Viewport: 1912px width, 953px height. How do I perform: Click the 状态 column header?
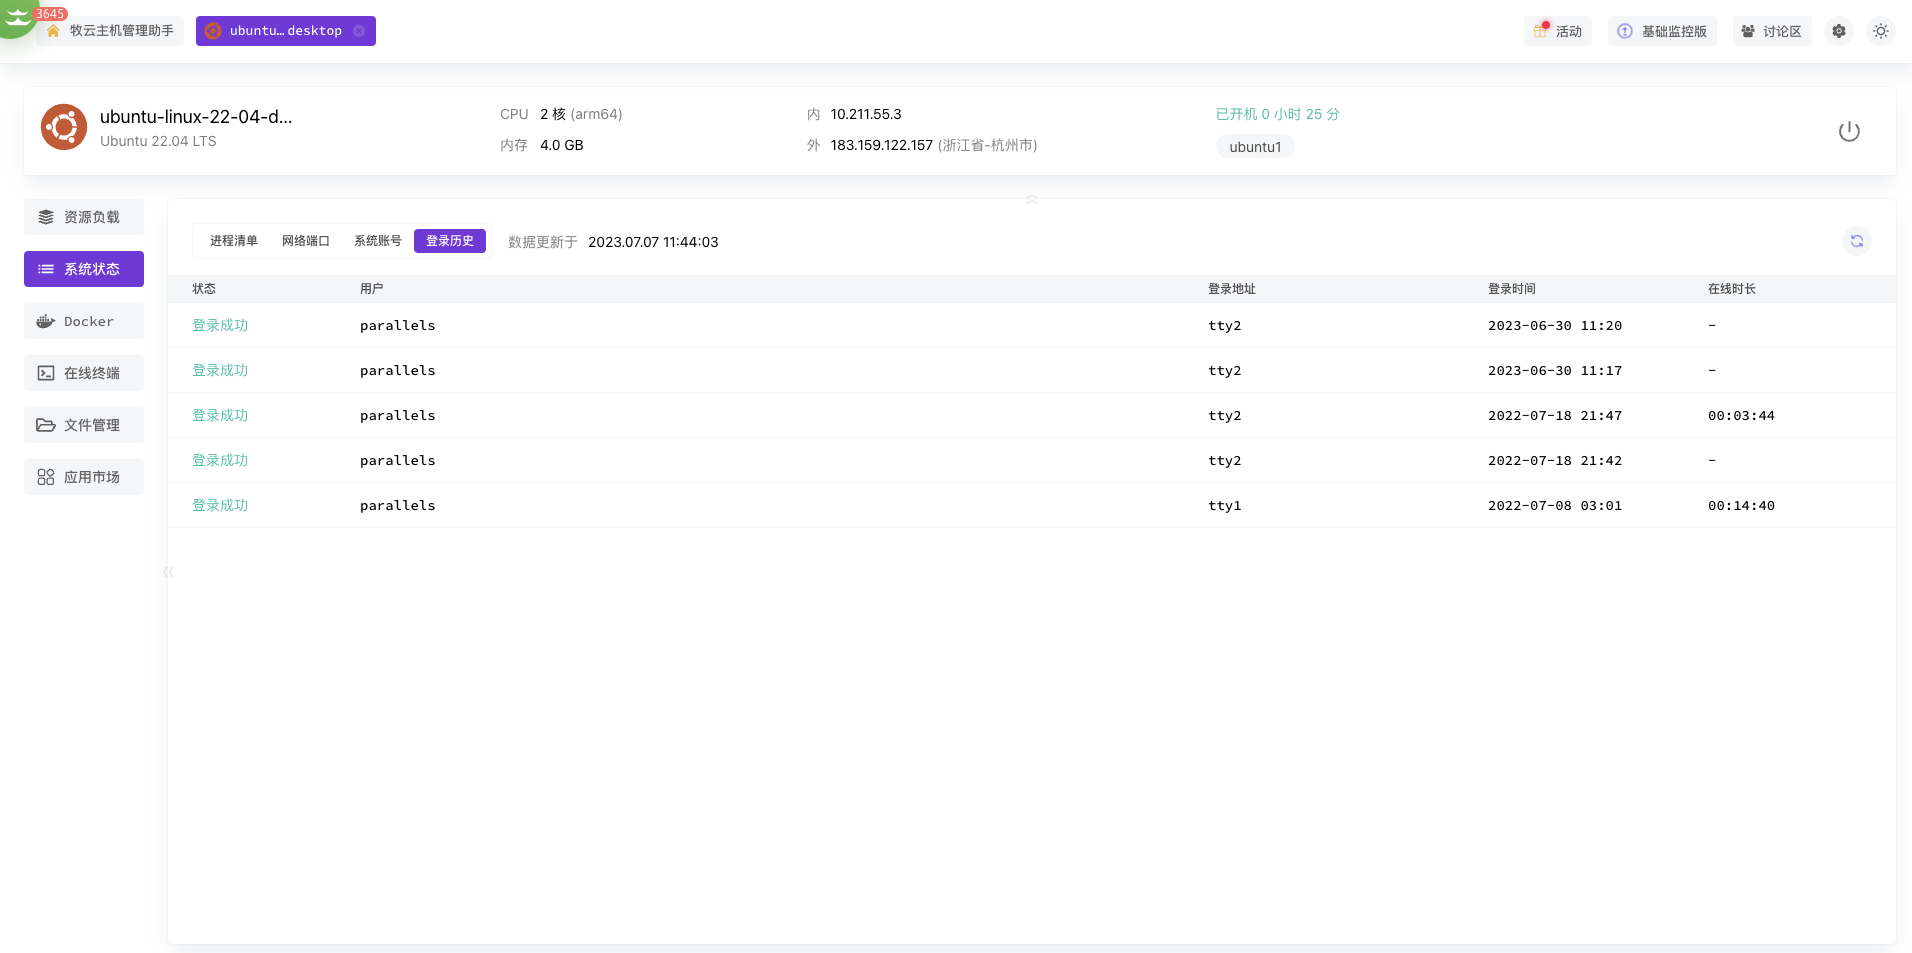tap(204, 289)
